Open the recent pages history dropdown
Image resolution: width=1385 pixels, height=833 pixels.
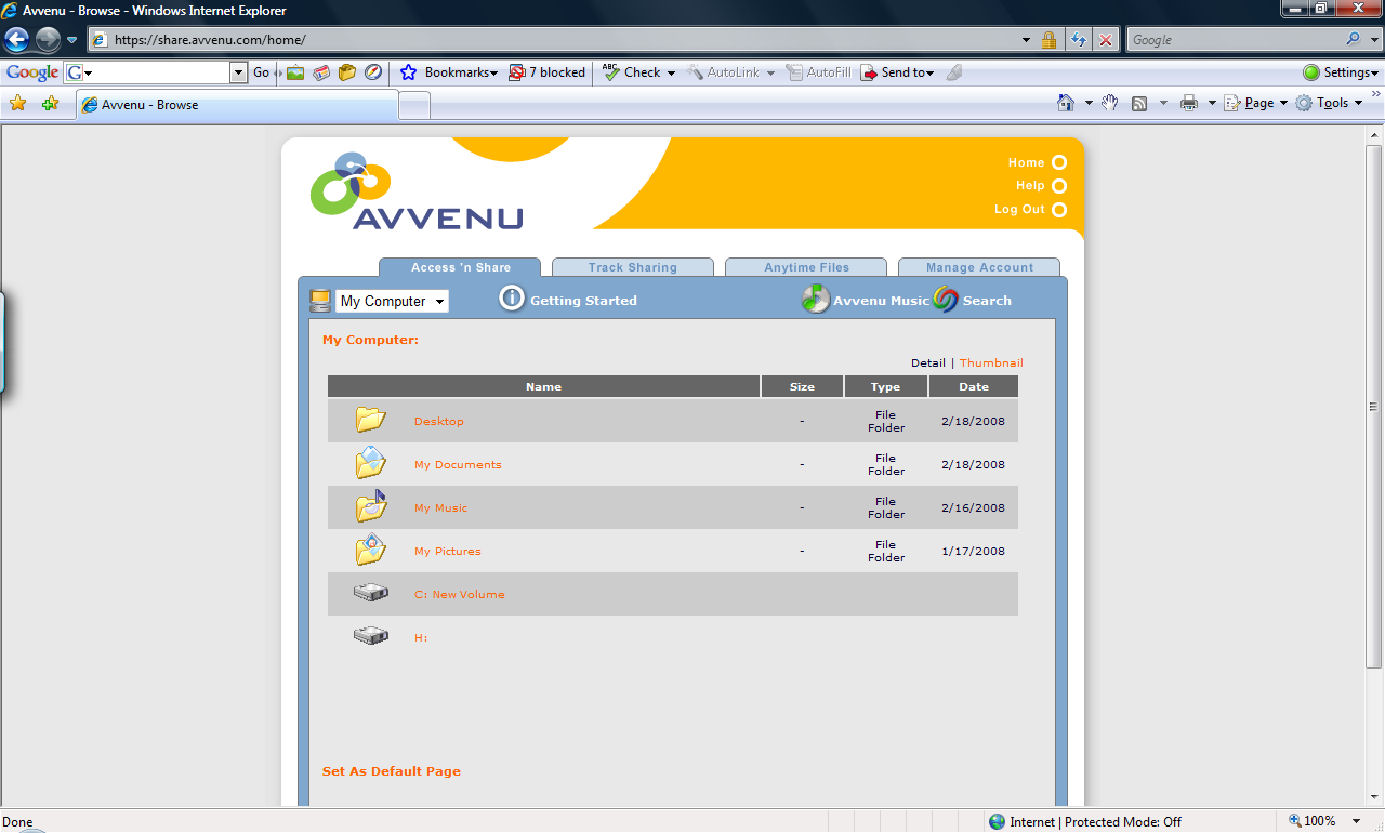[x=72, y=40]
